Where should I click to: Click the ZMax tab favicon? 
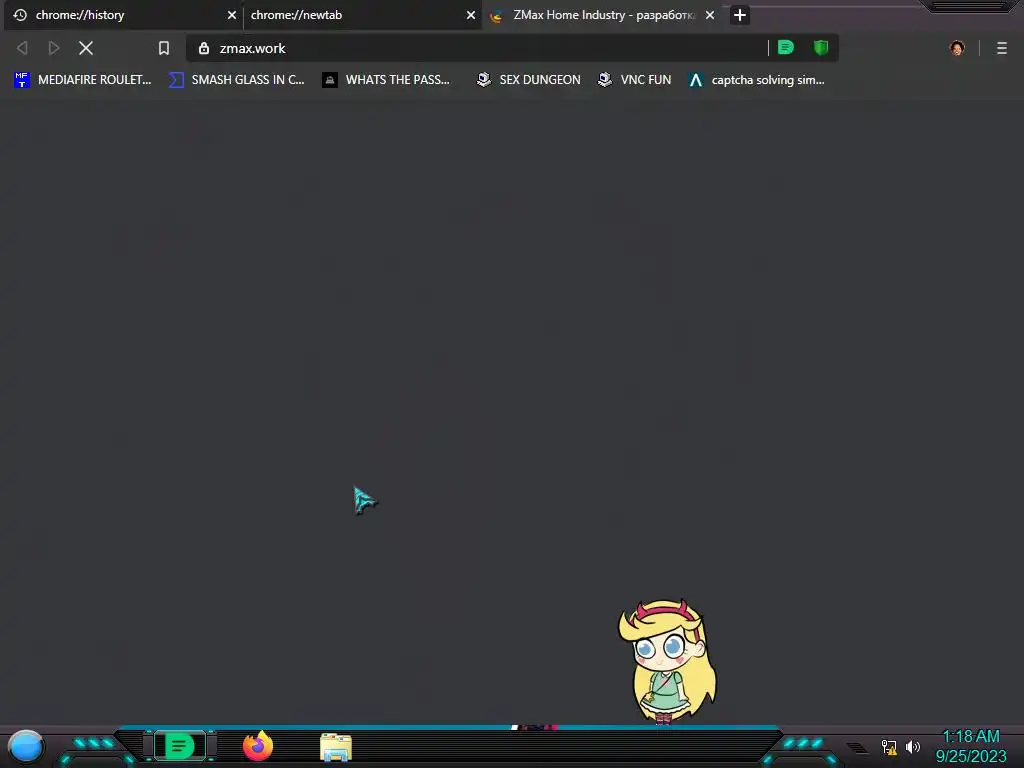(496, 16)
